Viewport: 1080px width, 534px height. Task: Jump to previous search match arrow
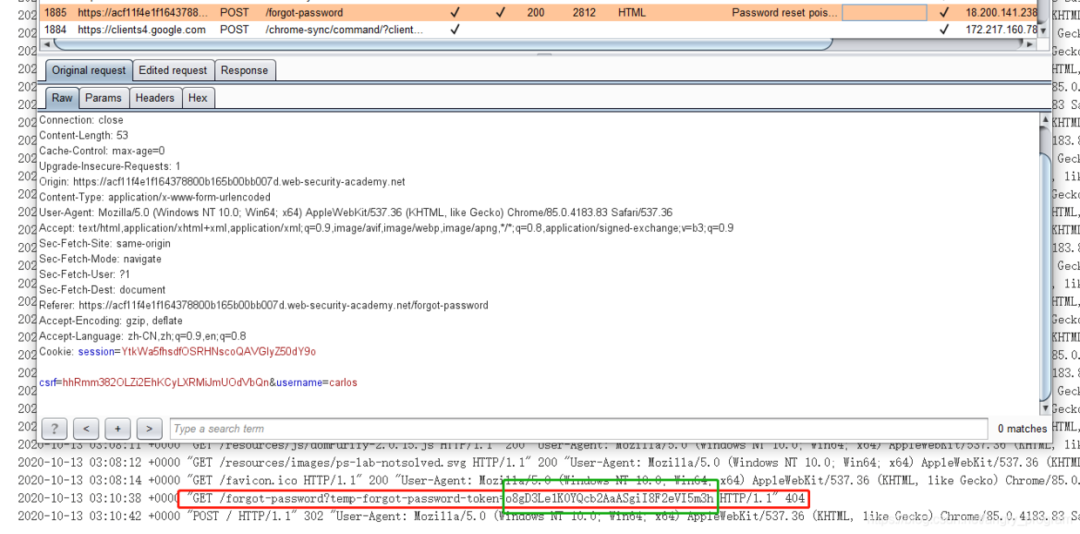click(x=86, y=429)
